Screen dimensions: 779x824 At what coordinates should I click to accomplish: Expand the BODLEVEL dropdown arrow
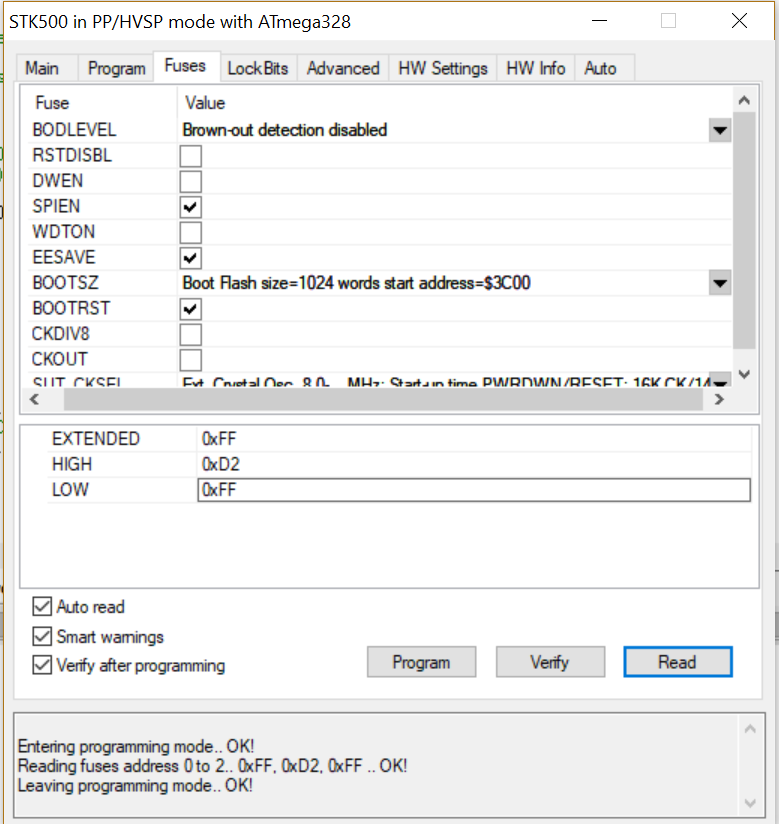[x=720, y=130]
